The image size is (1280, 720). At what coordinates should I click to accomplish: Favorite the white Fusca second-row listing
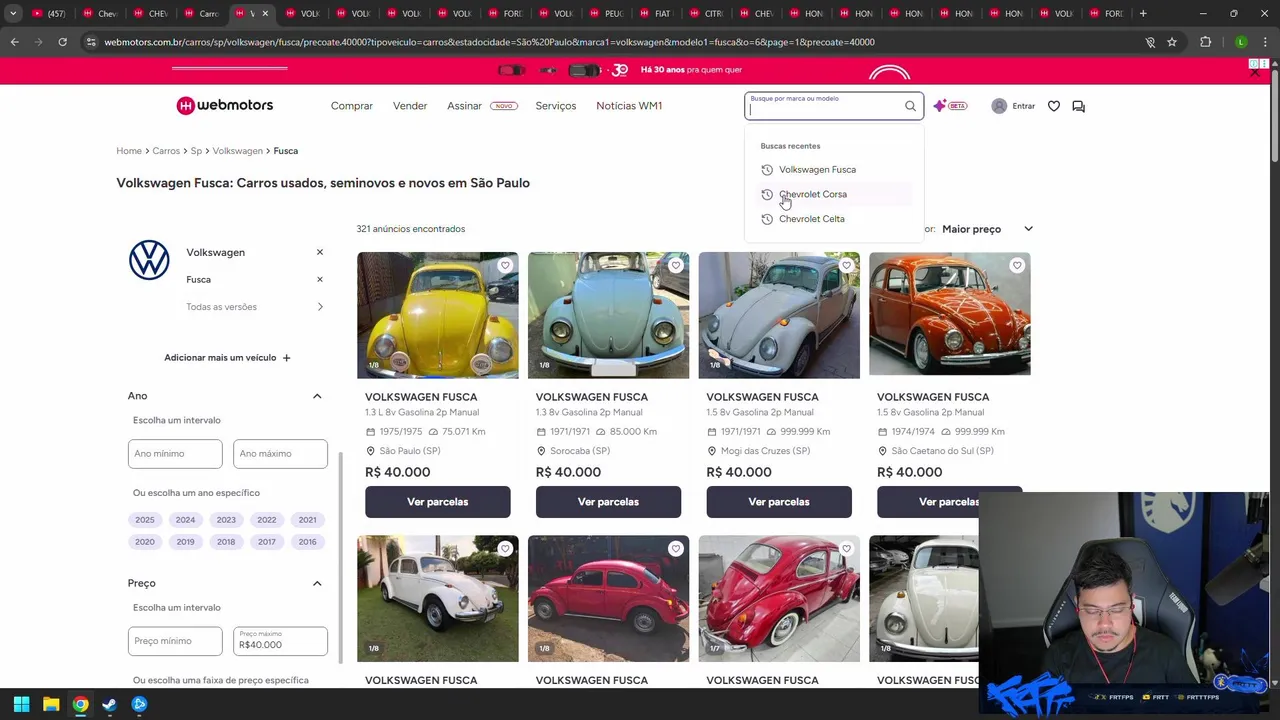click(505, 549)
